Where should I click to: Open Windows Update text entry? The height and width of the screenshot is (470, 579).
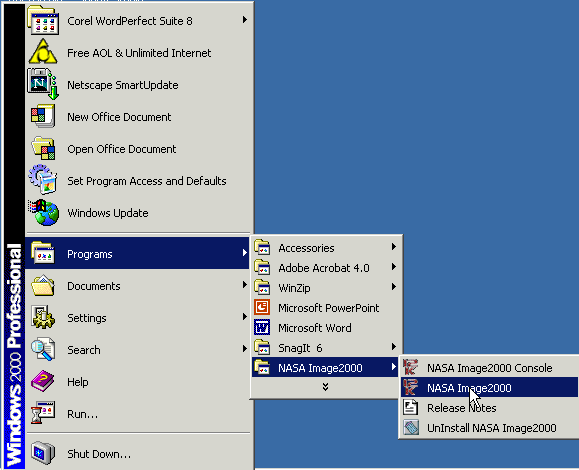107,213
